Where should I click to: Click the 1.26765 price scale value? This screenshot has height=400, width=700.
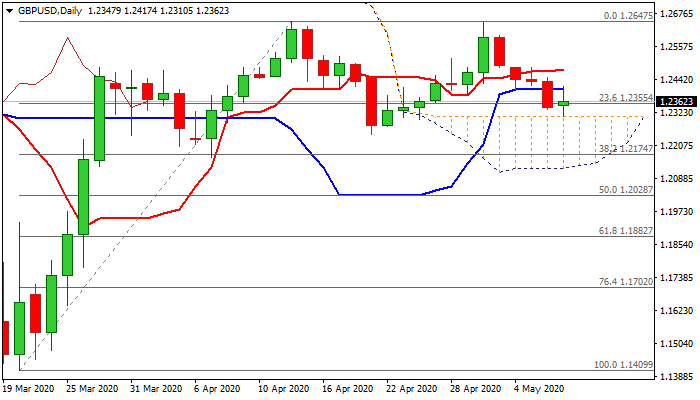coord(677,14)
